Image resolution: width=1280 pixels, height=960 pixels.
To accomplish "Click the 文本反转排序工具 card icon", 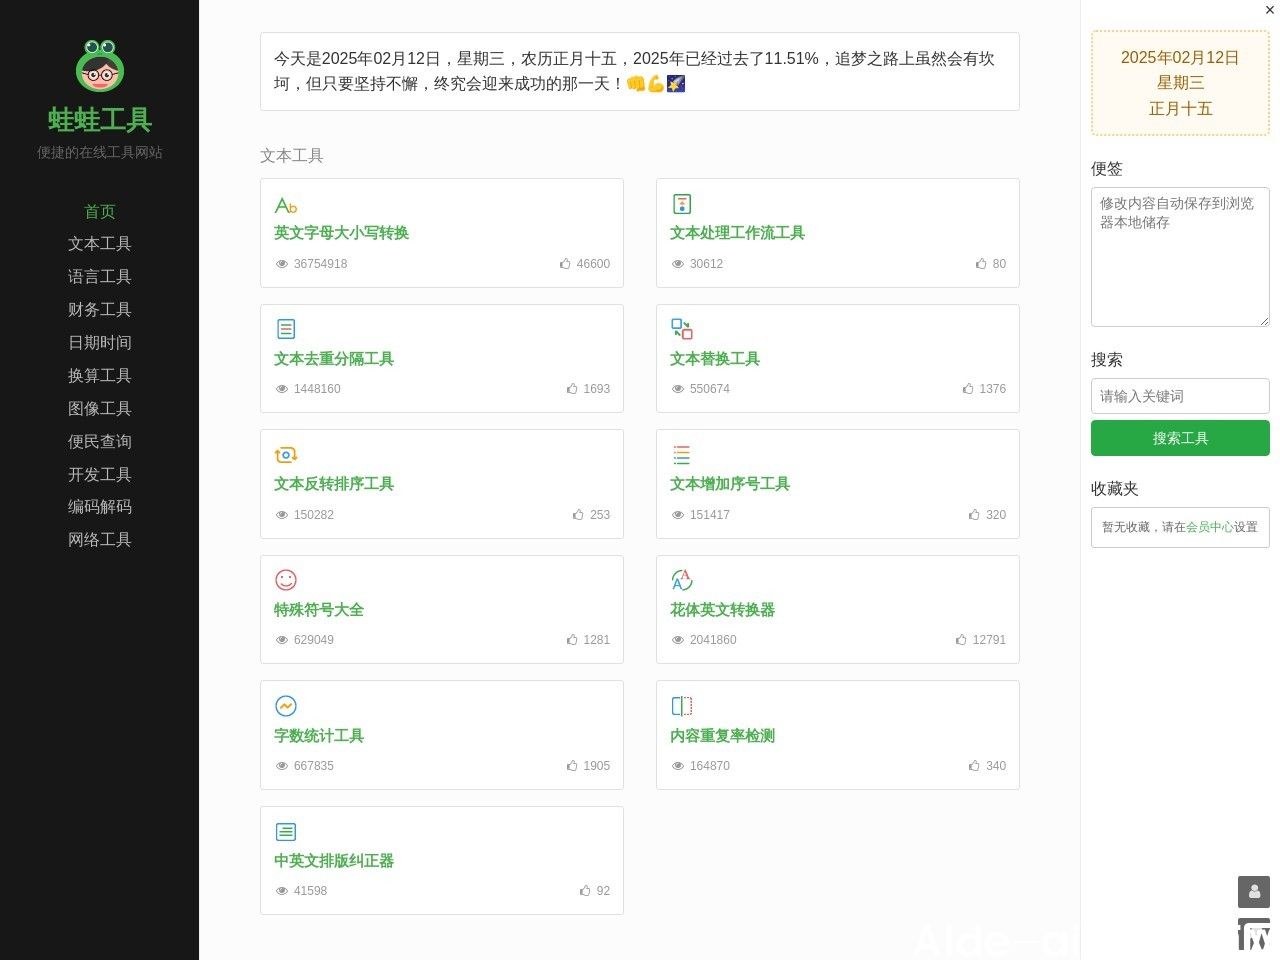I will 286,455.
